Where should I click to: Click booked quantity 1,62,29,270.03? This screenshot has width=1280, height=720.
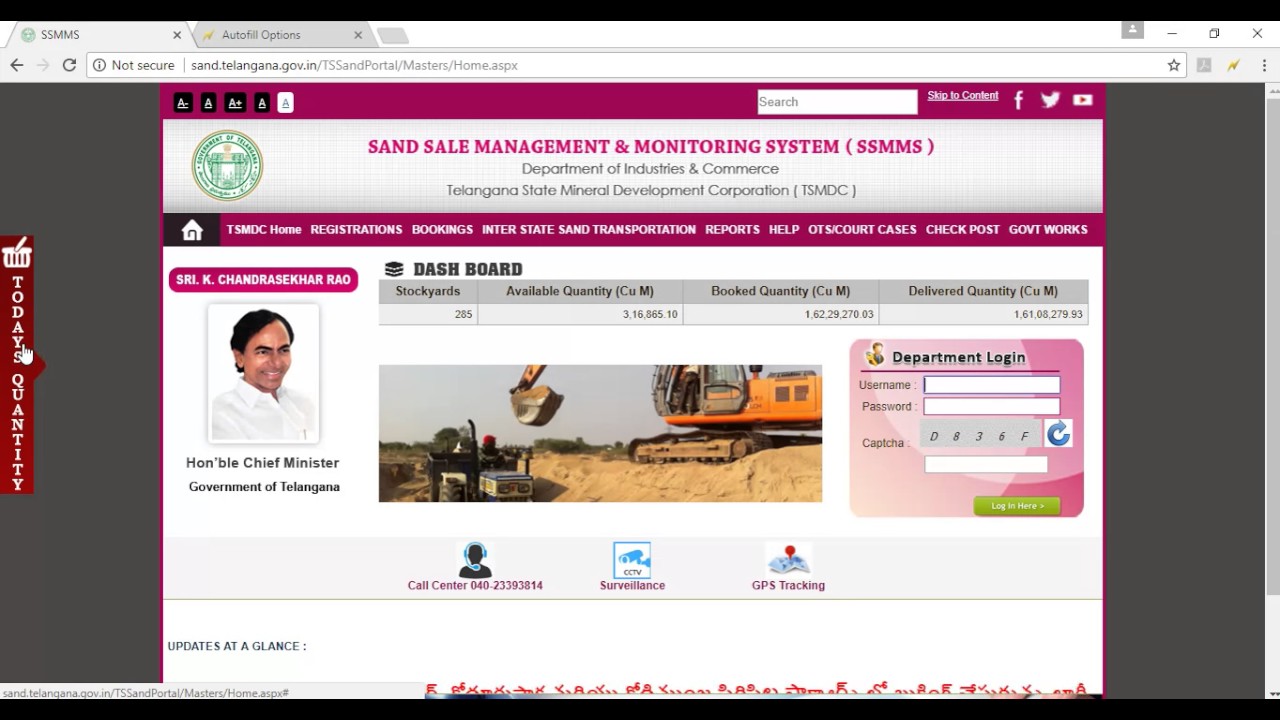[x=839, y=314]
